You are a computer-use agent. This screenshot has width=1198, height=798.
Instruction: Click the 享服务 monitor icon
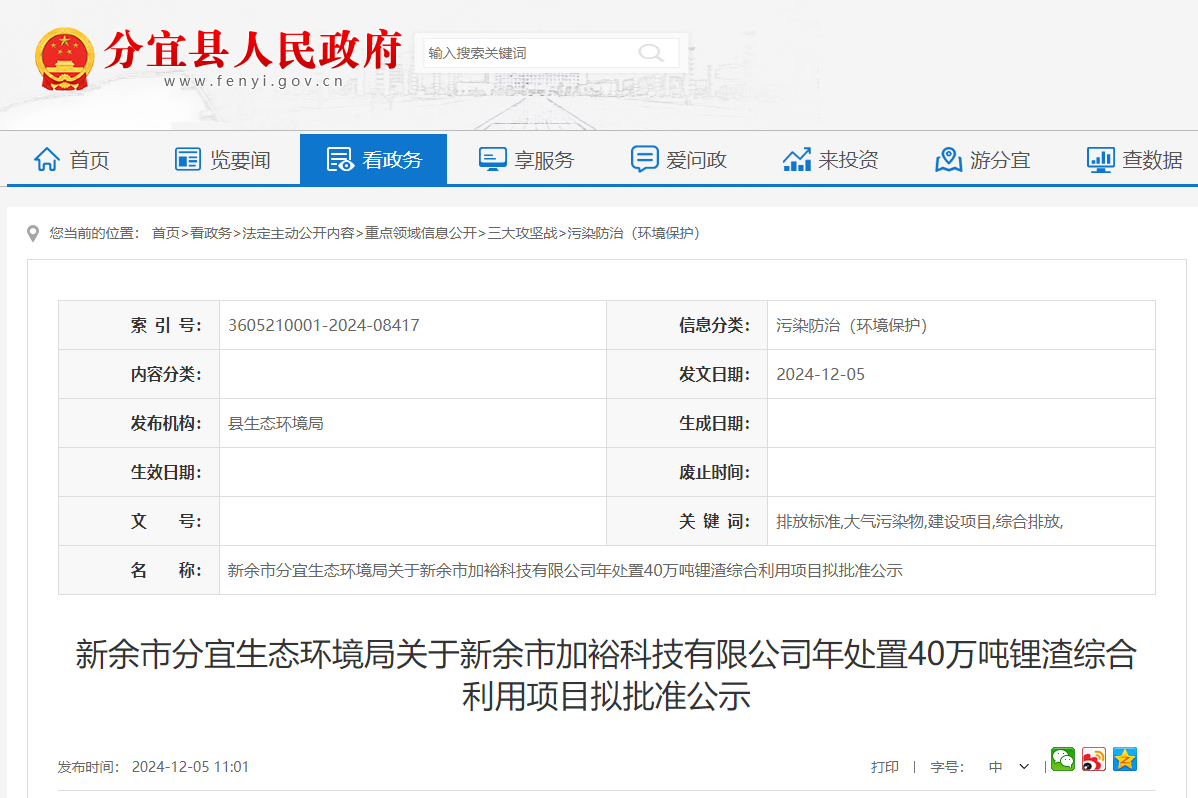click(491, 158)
